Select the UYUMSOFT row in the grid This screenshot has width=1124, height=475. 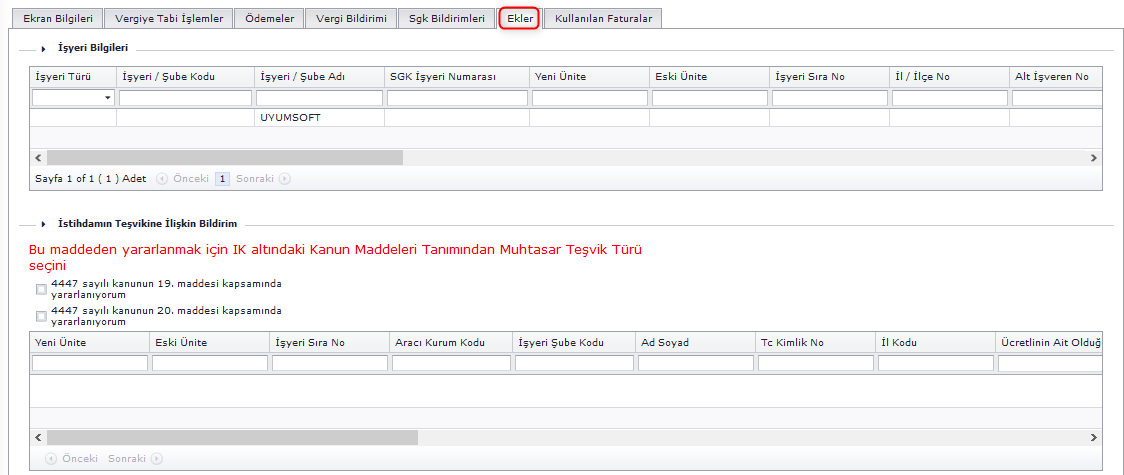point(290,117)
